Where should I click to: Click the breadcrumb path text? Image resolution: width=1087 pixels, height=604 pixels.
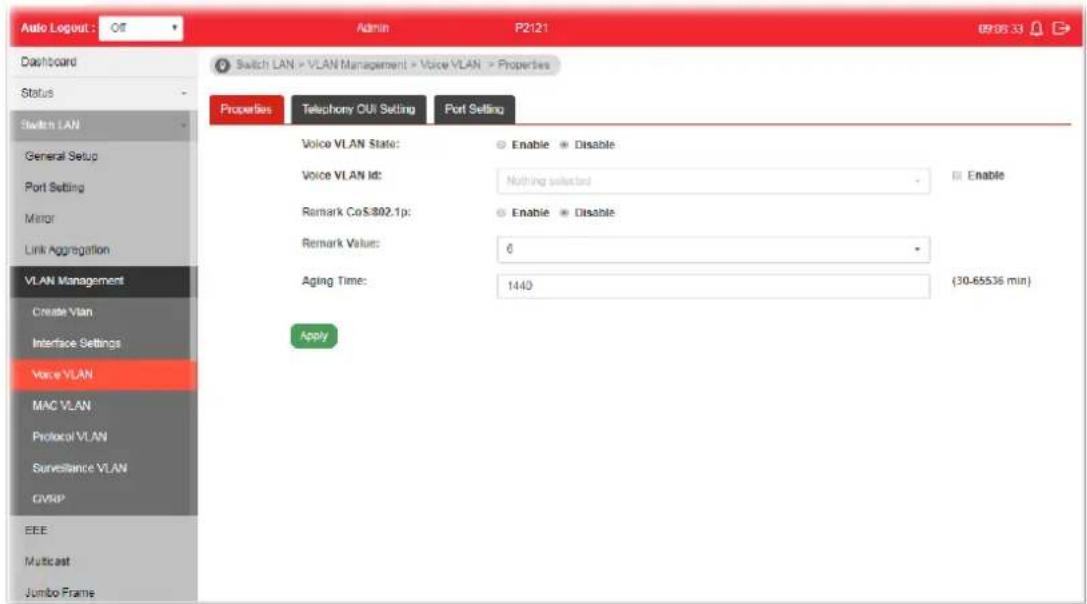393,65
